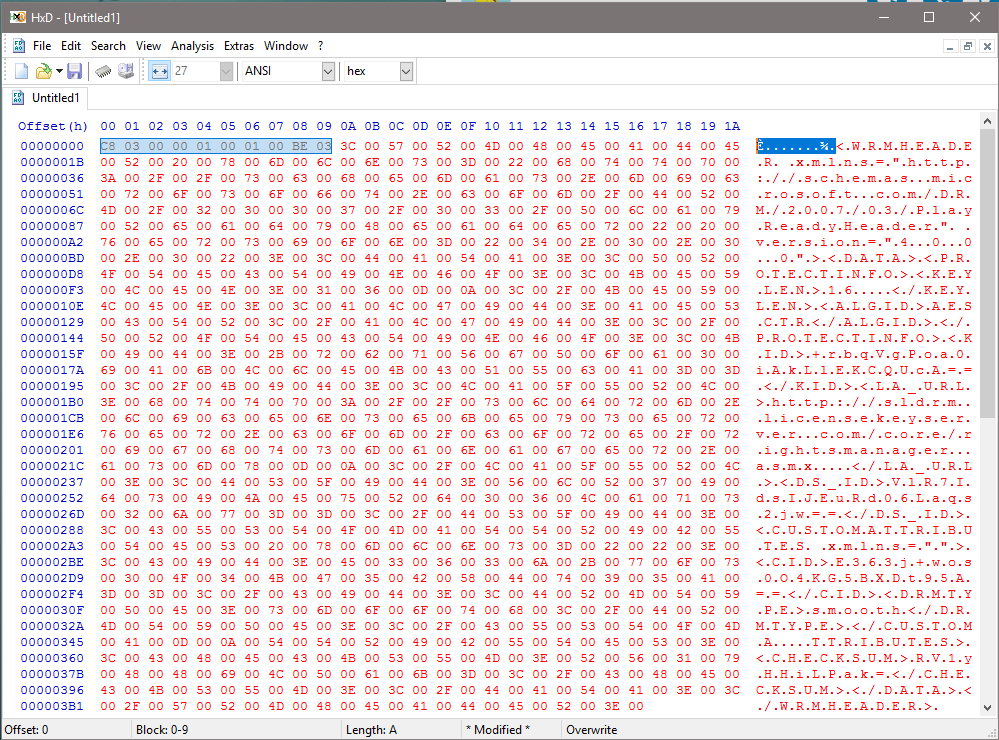Open the Analysis menu
This screenshot has height=740, width=999.
[x=192, y=45]
